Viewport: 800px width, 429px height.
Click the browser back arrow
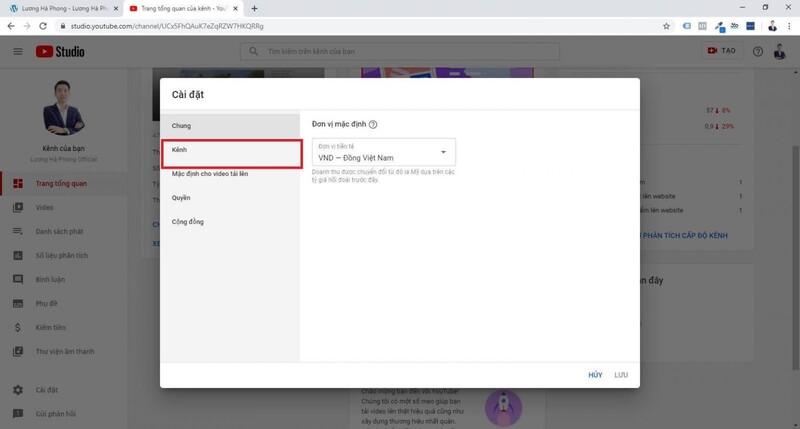(x=10, y=25)
